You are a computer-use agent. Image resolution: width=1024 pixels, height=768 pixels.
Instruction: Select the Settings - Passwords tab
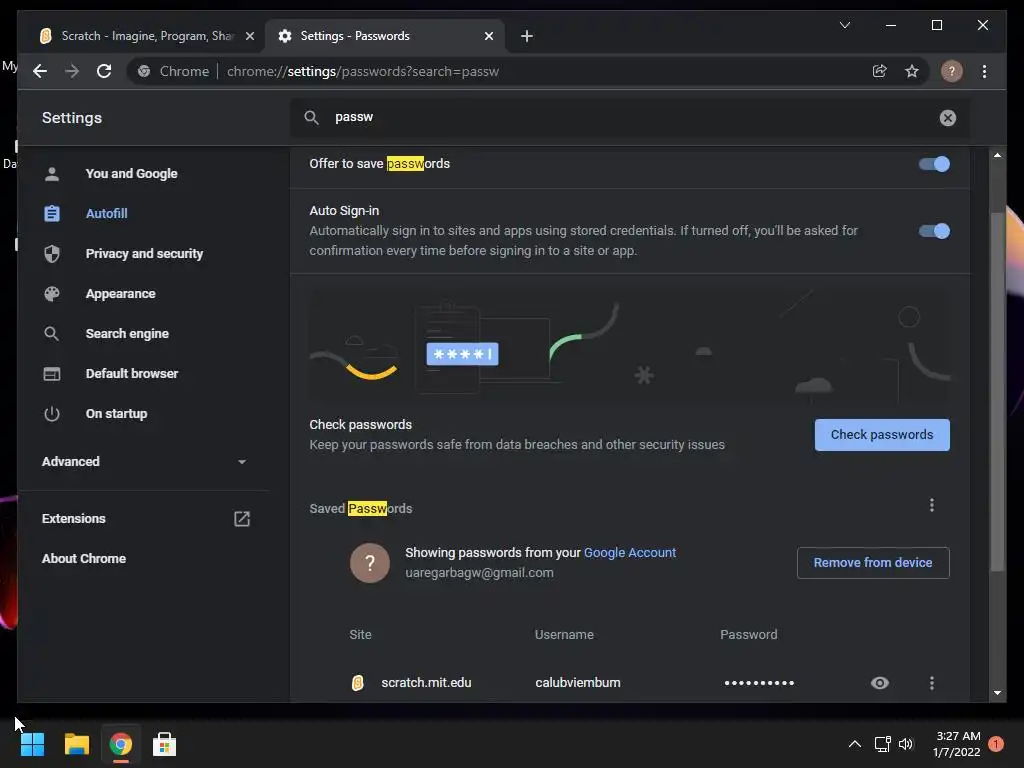[x=384, y=36]
